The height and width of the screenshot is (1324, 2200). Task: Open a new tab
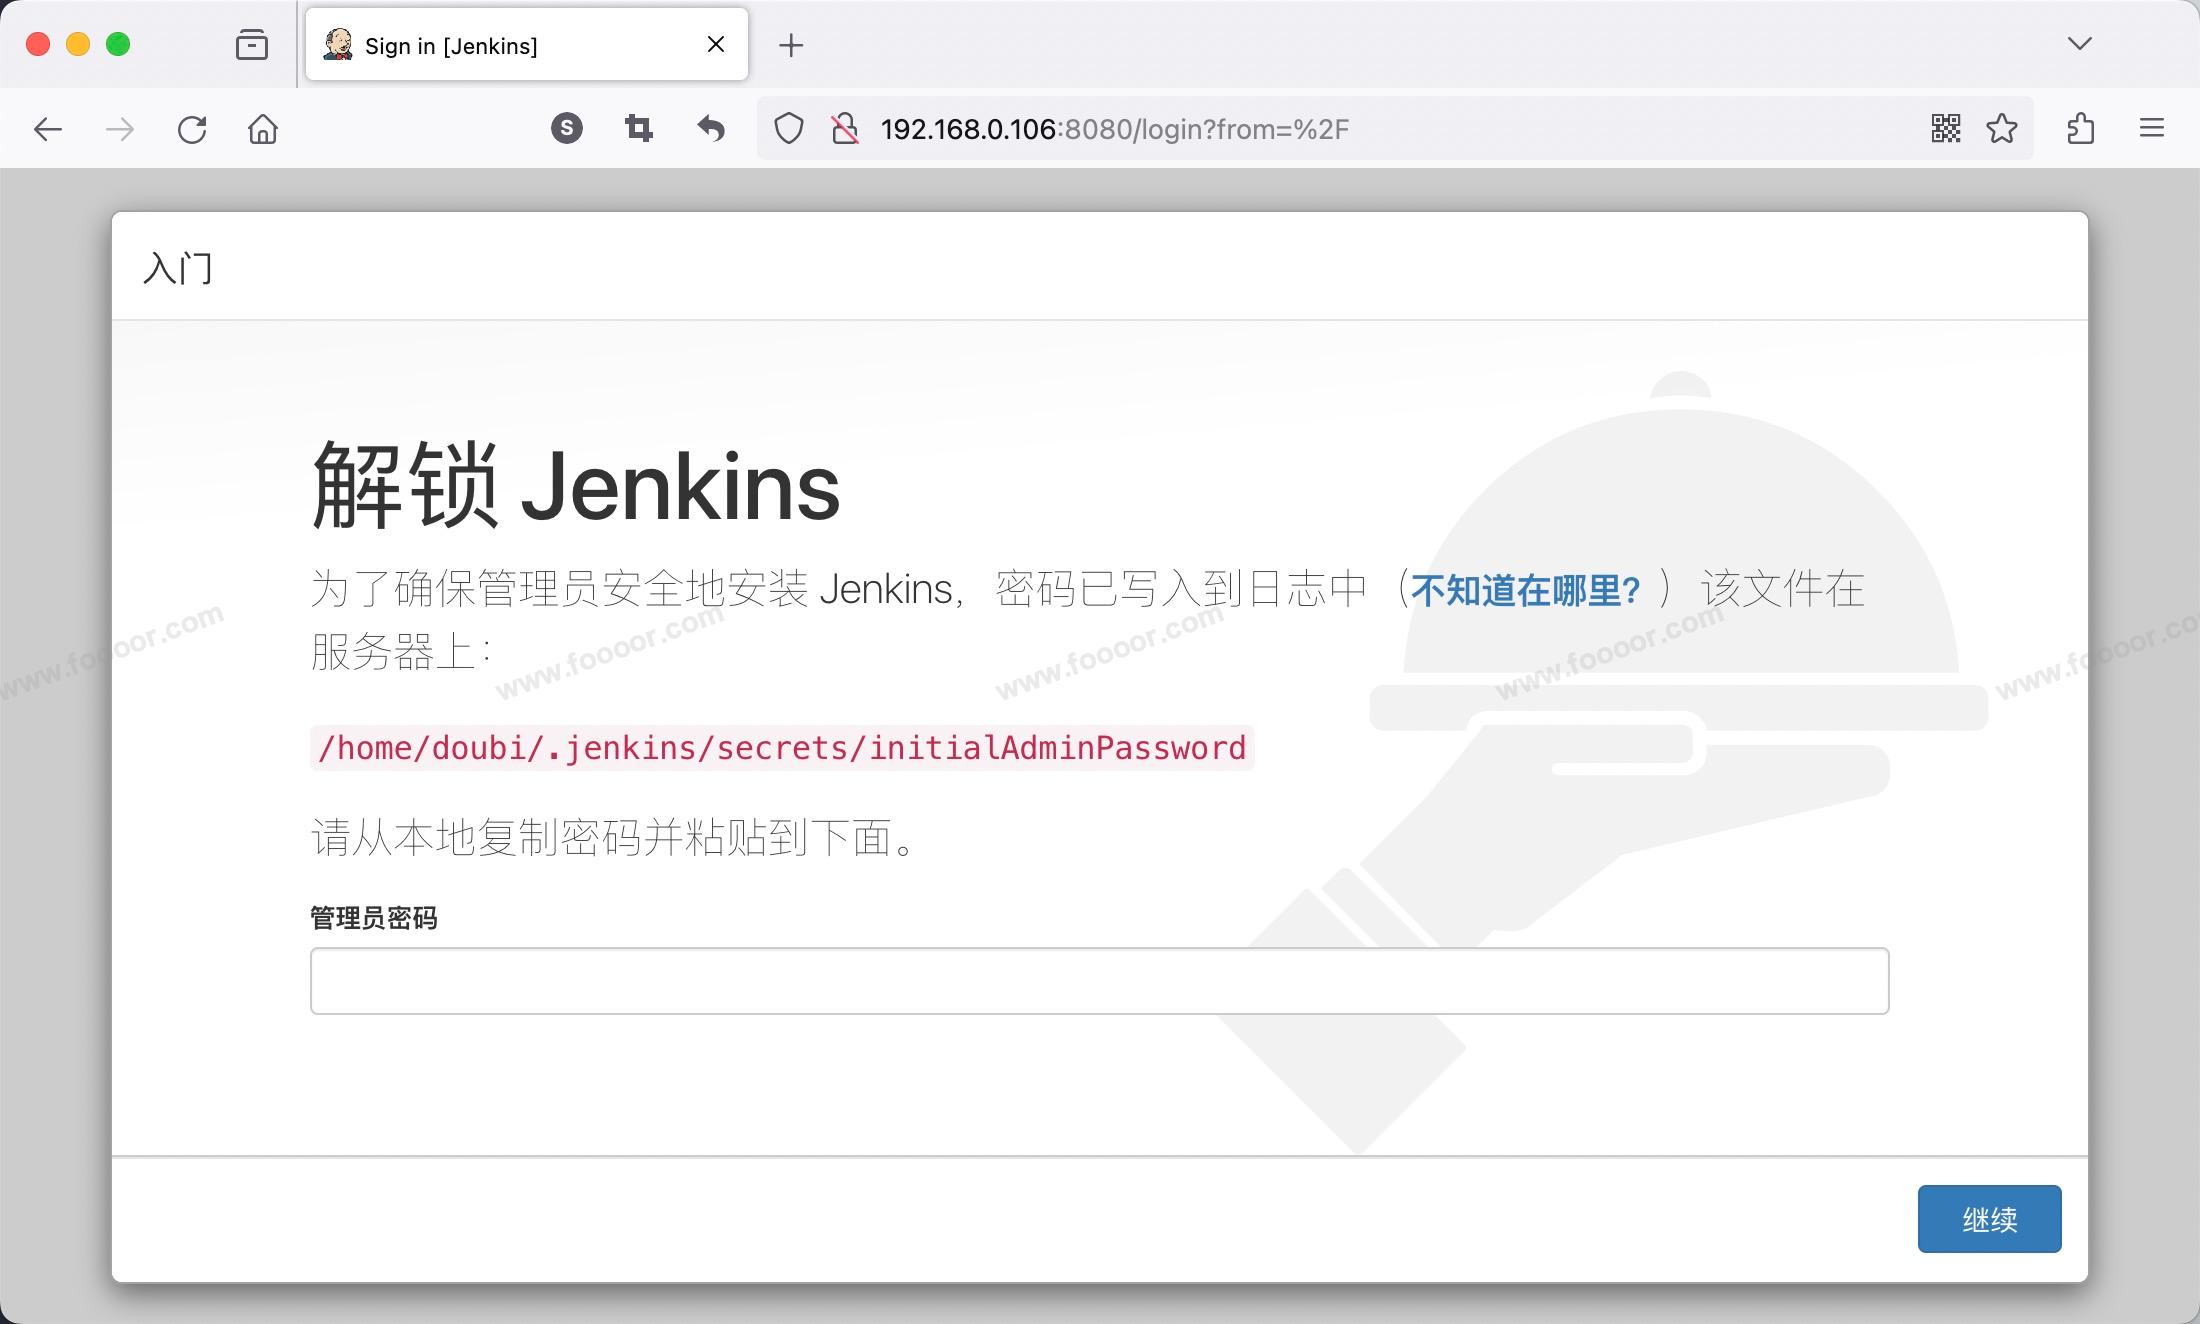pos(791,45)
